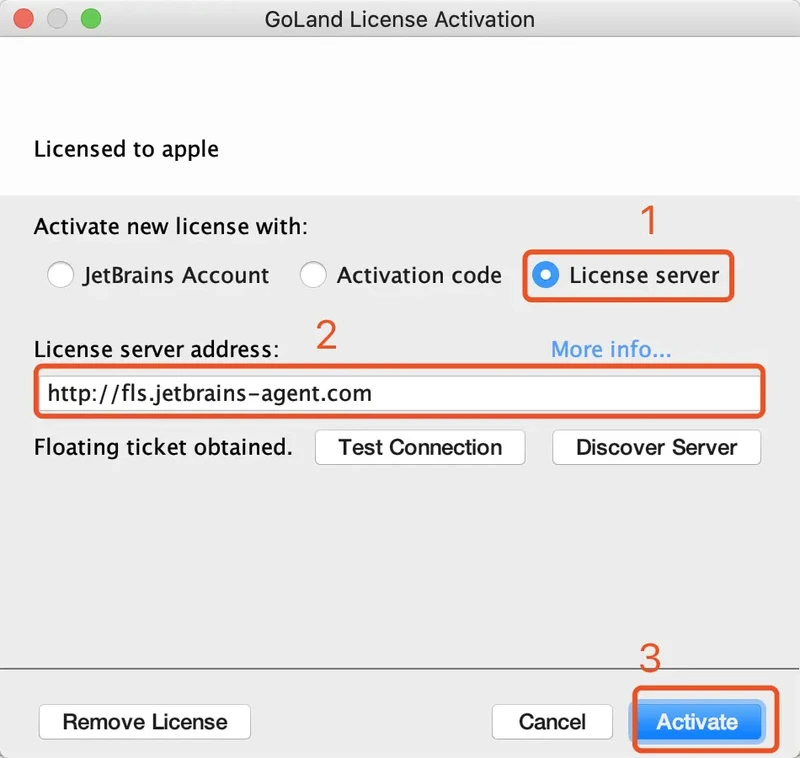The width and height of the screenshot is (800, 758).
Task: Select the JetBrains Account radio option
Action: pos(61,275)
